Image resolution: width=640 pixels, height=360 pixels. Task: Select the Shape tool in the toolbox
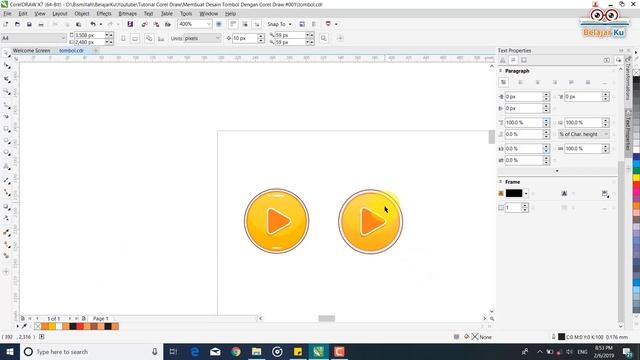coord(6,66)
